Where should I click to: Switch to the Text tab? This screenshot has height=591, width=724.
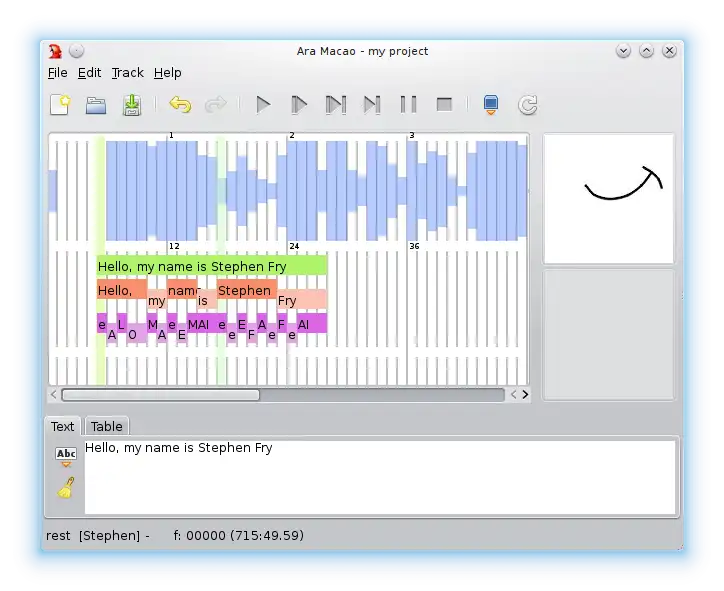coord(62,426)
